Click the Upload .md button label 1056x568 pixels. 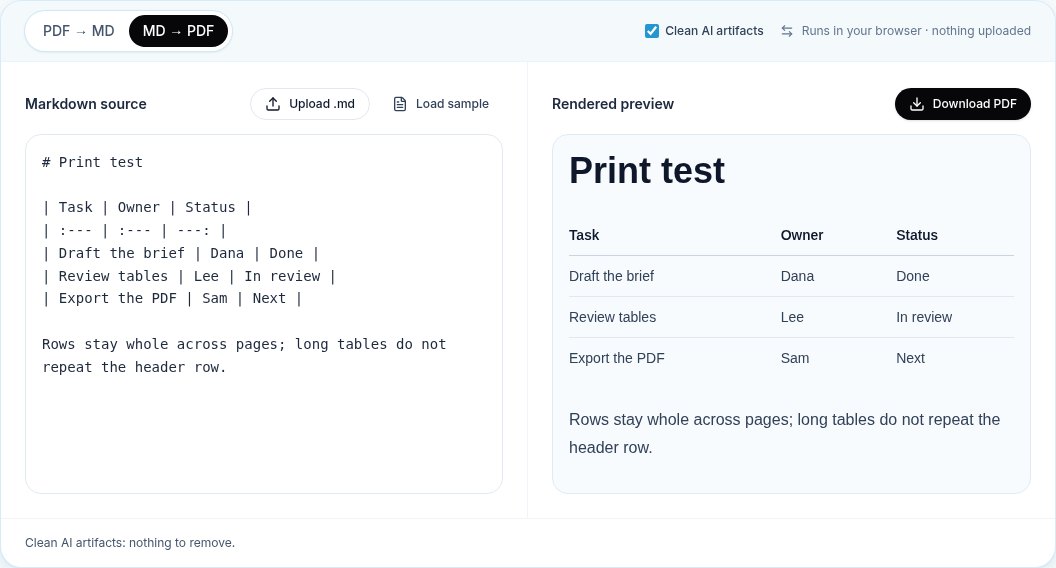click(x=322, y=104)
